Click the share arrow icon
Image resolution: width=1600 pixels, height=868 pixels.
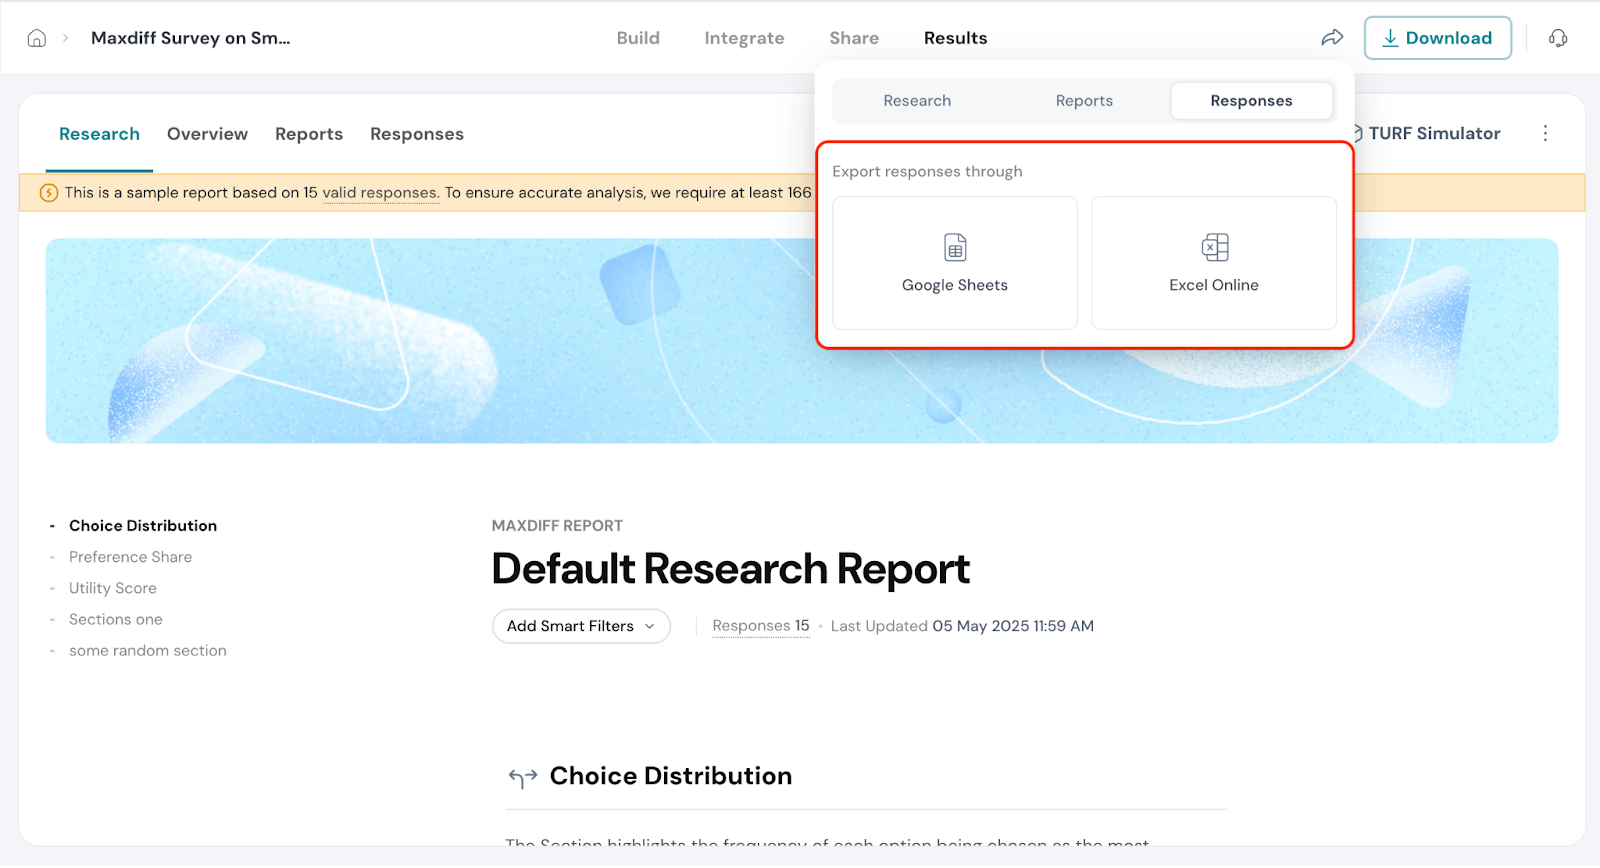pyautogui.click(x=1332, y=38)
